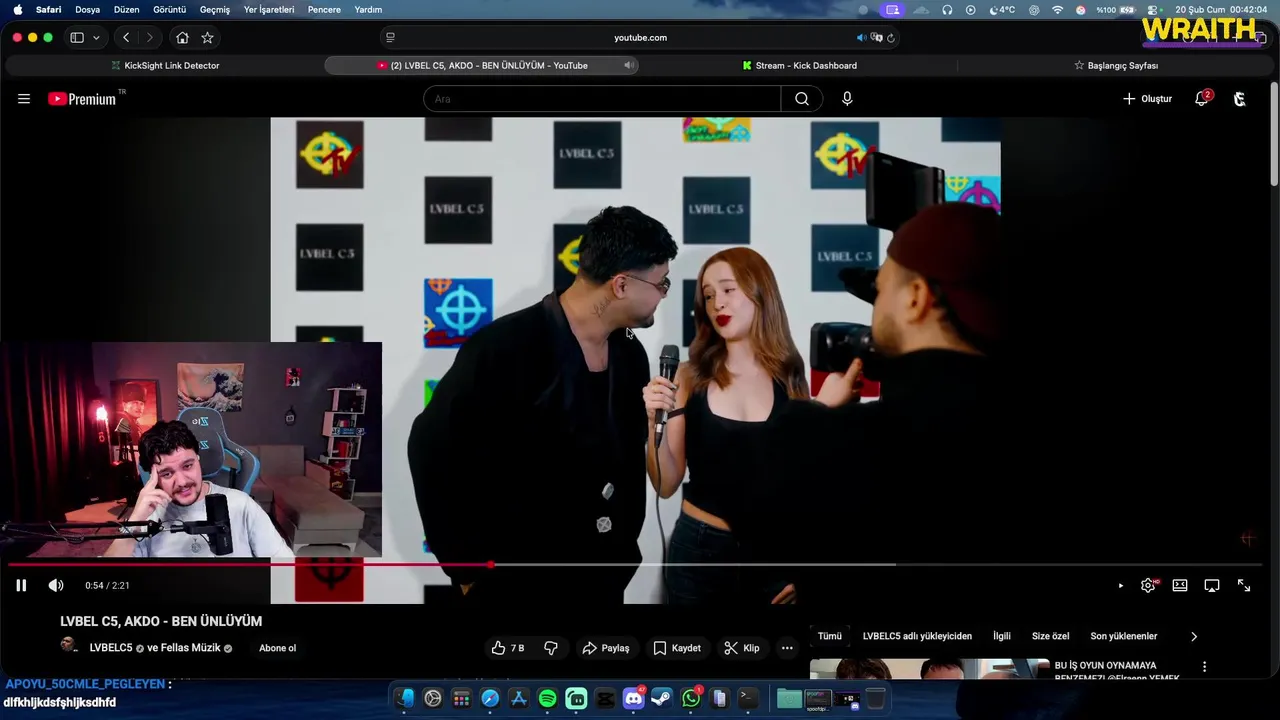
Task: Go to YouTube Premium home logo
Action: click(x=82, y=99)
